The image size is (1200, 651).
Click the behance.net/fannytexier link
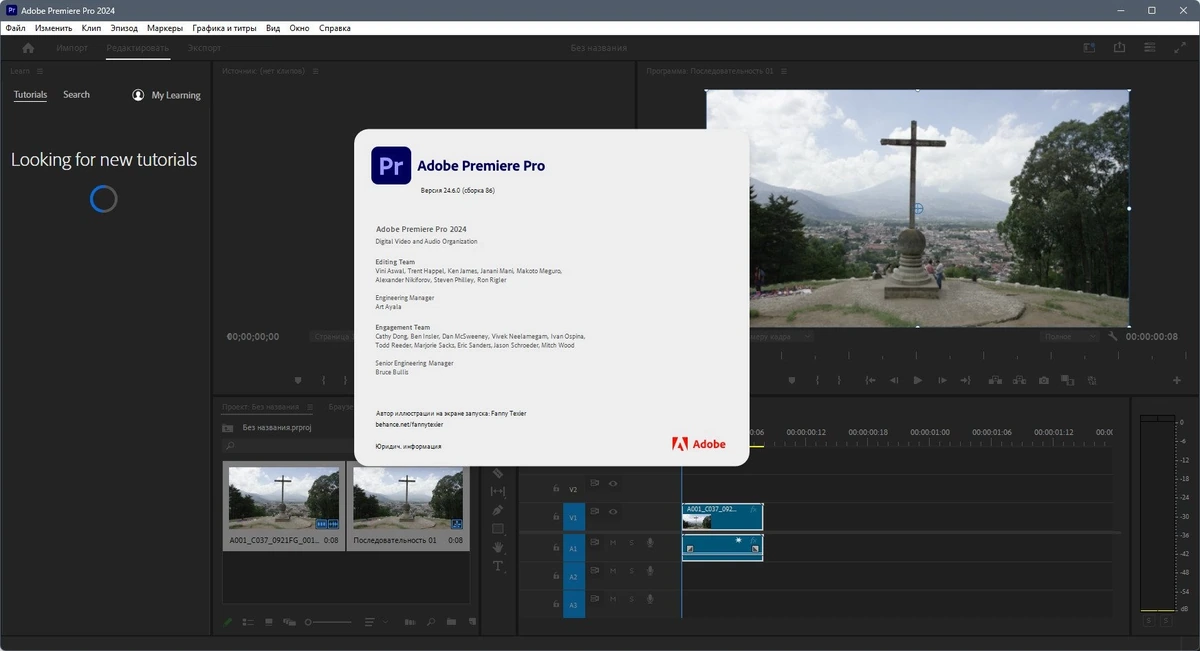click(x=410, y=424)
